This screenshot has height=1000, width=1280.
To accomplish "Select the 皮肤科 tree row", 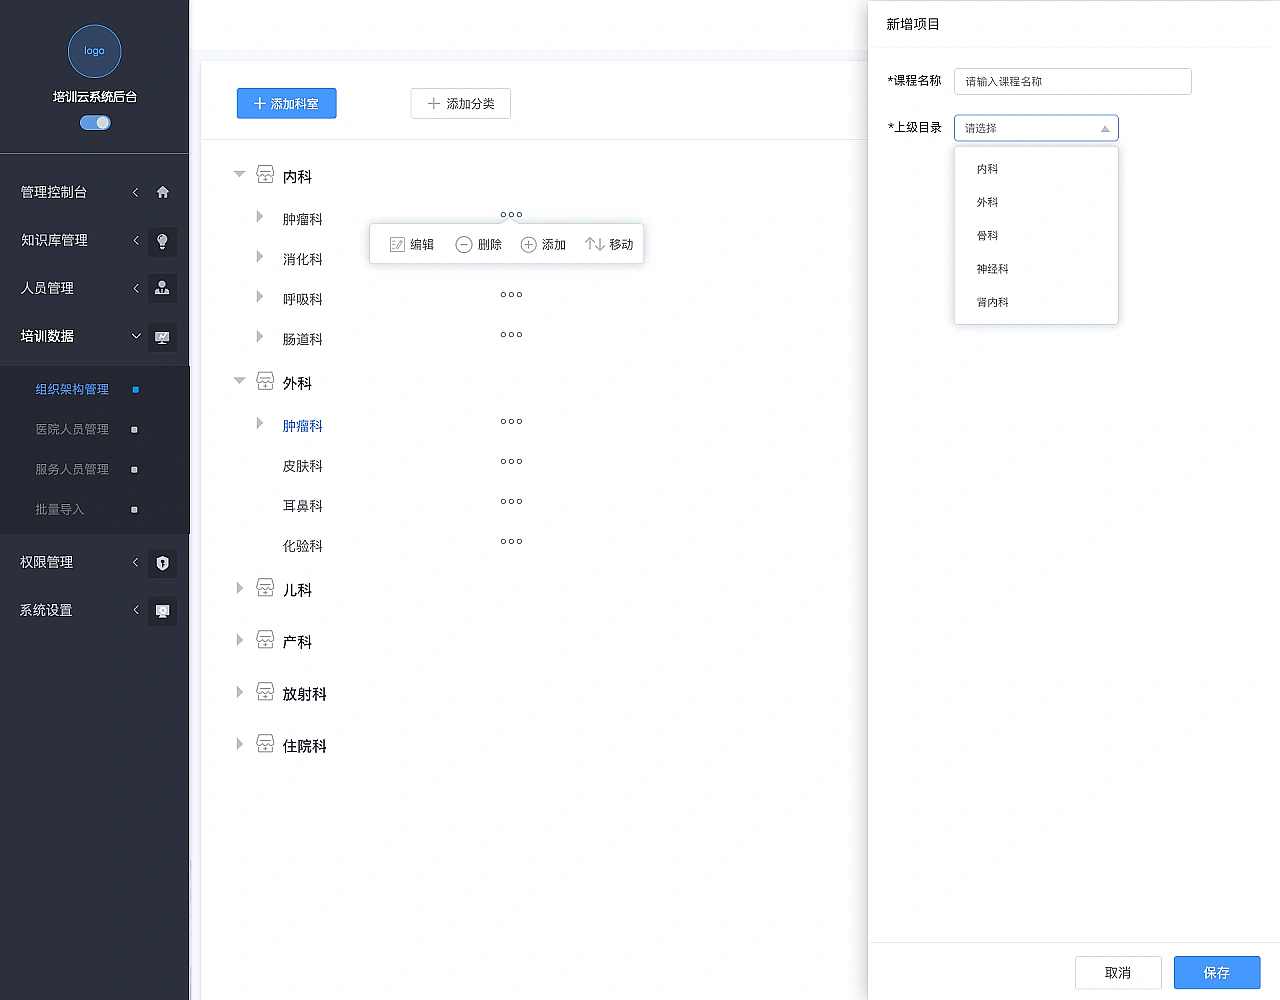I will [x=302, y=466].
